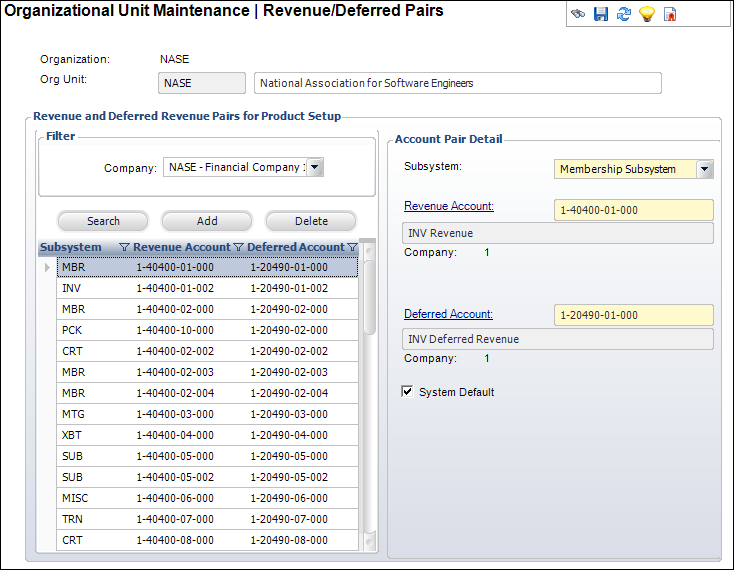Select the TRN row with 1-40400-07-000
734x570 pixels.
[207, 519]
